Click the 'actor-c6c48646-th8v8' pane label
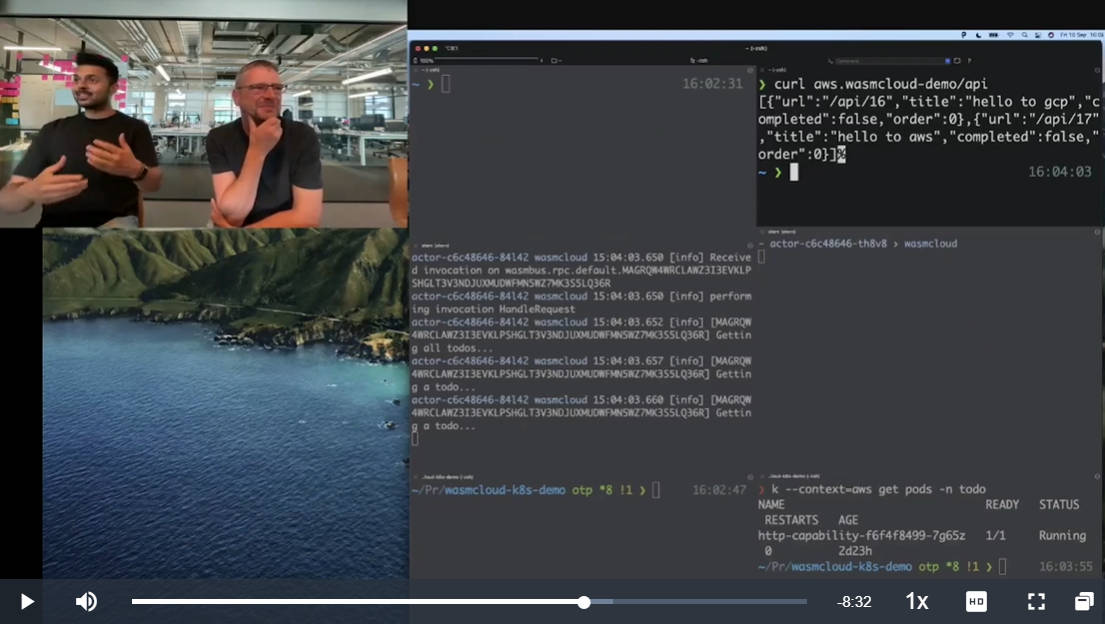Viewport: 1105px width, 624px height. pyautogui.click(x=828, y=243)
